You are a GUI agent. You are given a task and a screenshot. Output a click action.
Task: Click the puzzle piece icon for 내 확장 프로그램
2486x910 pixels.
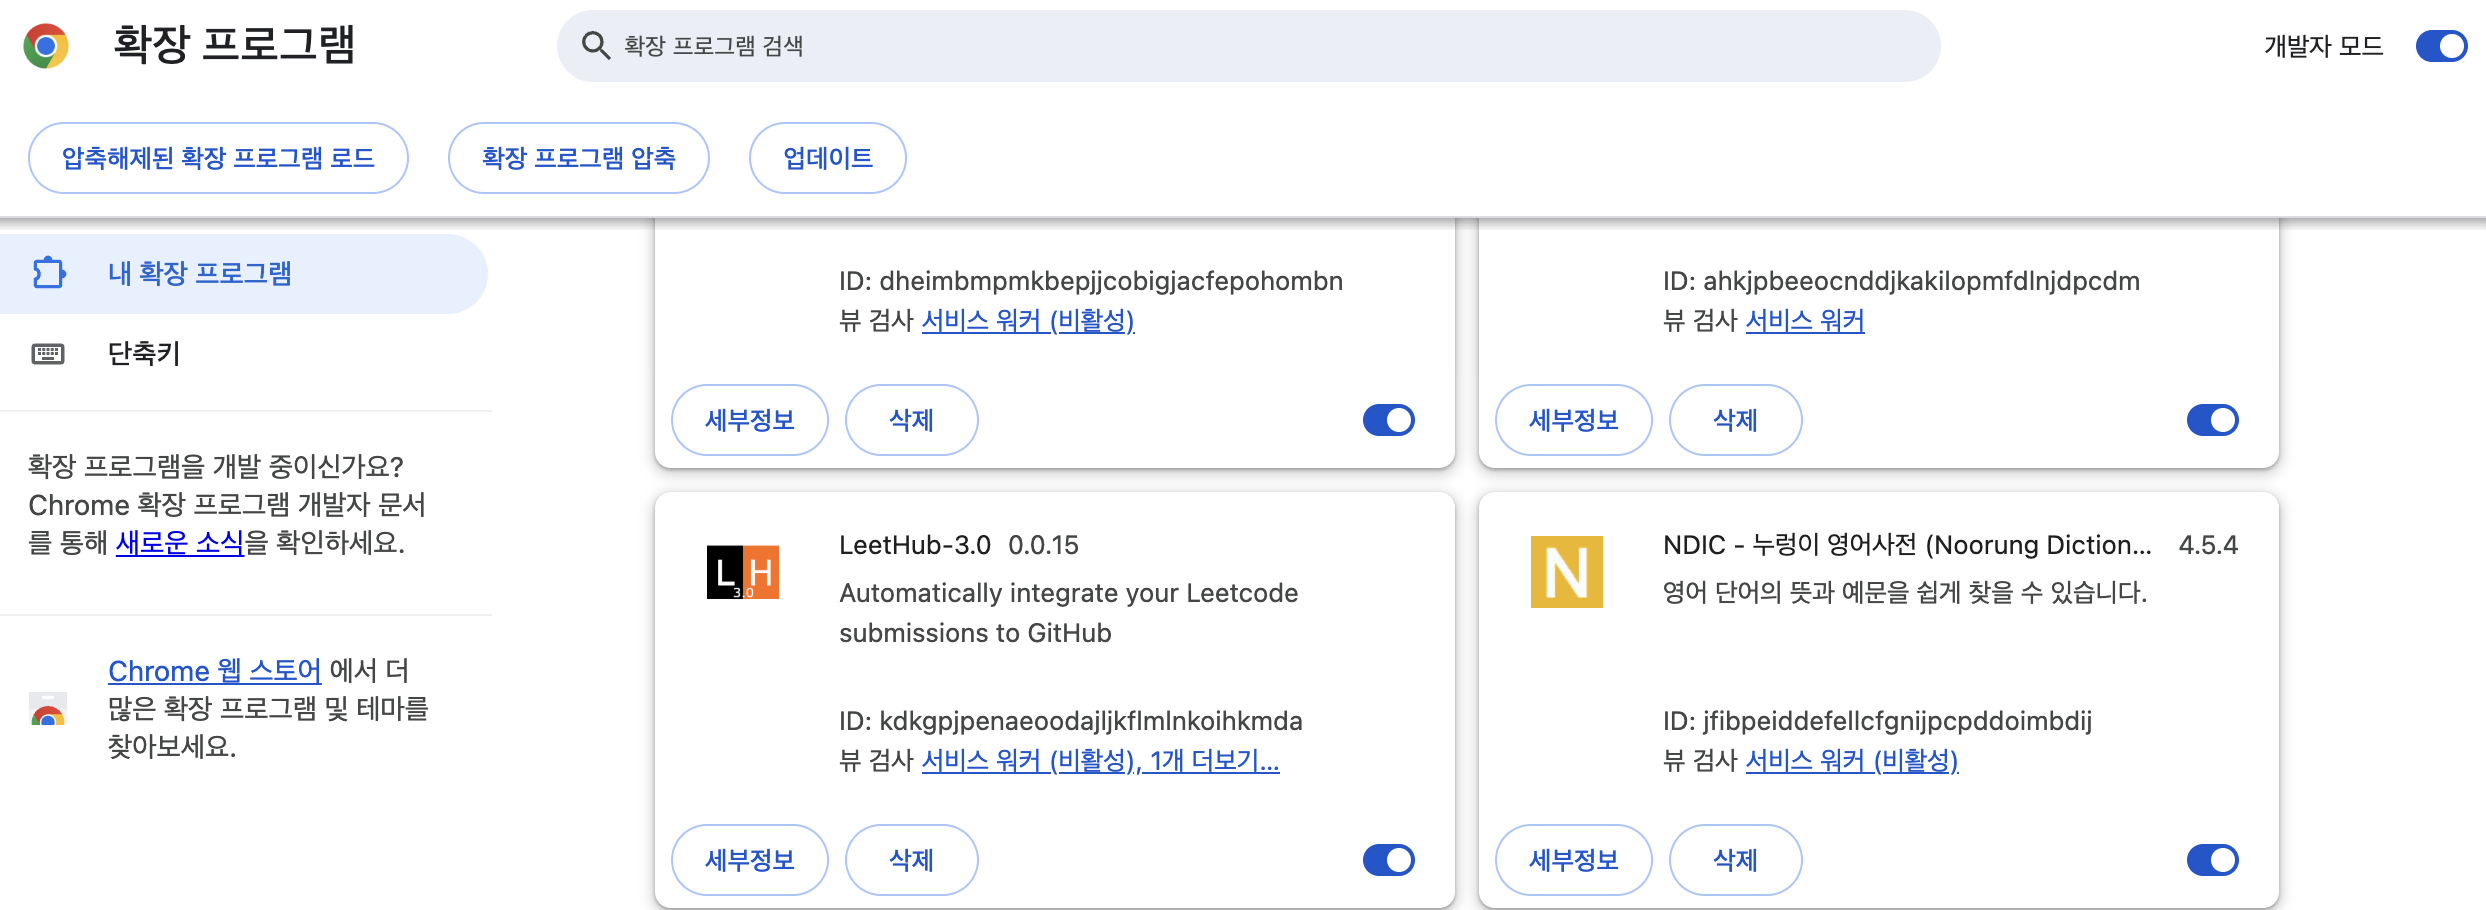tap(49, 273)
